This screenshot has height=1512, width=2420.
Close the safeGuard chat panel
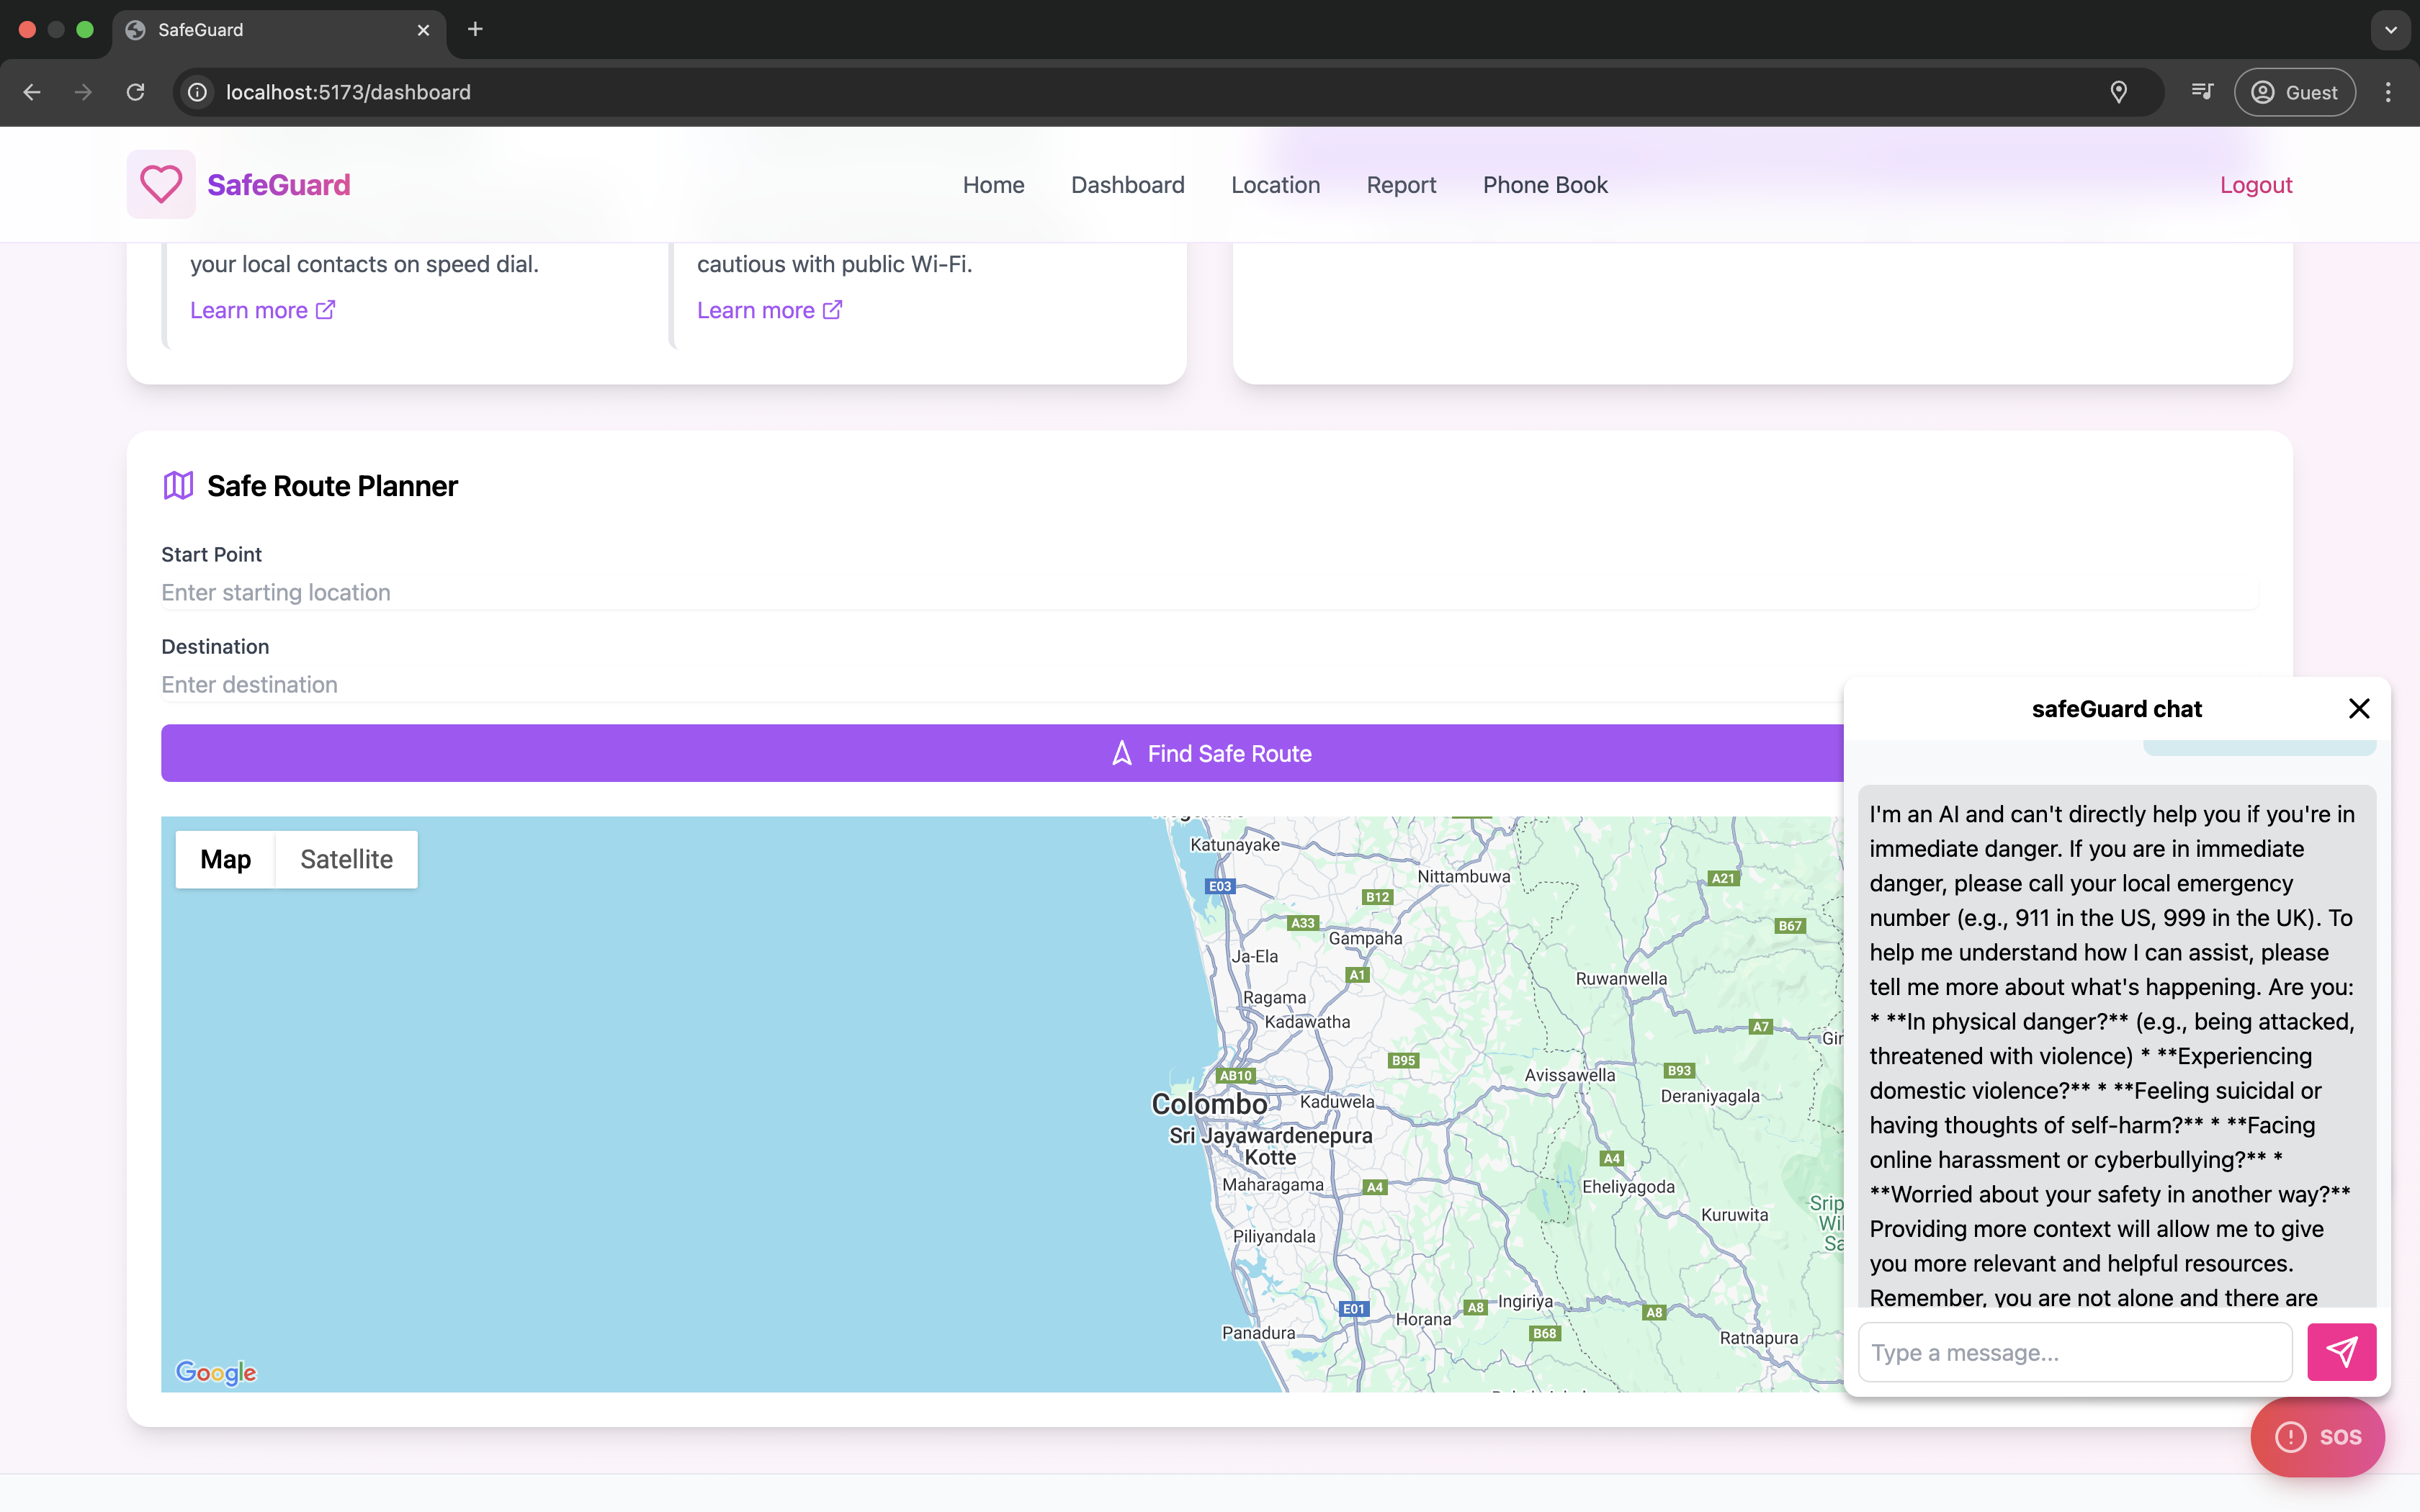2359,708
